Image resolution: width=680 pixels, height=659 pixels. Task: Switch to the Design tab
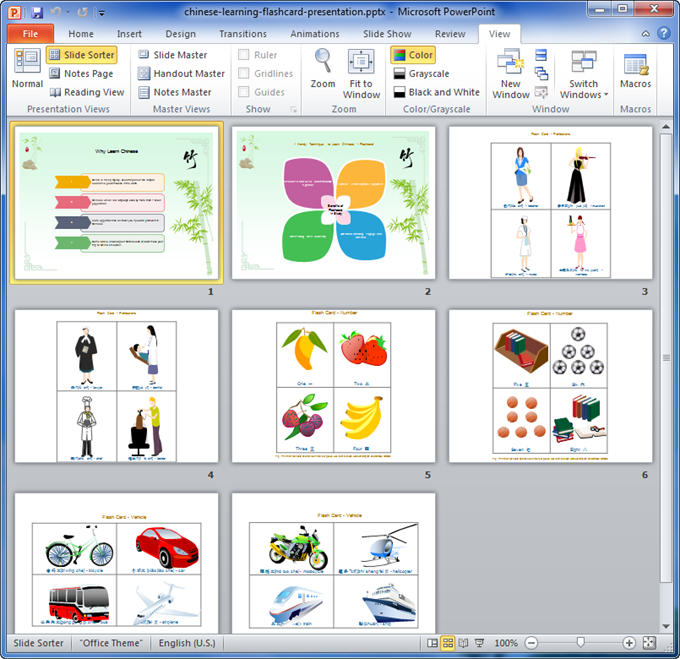point(180,34)
